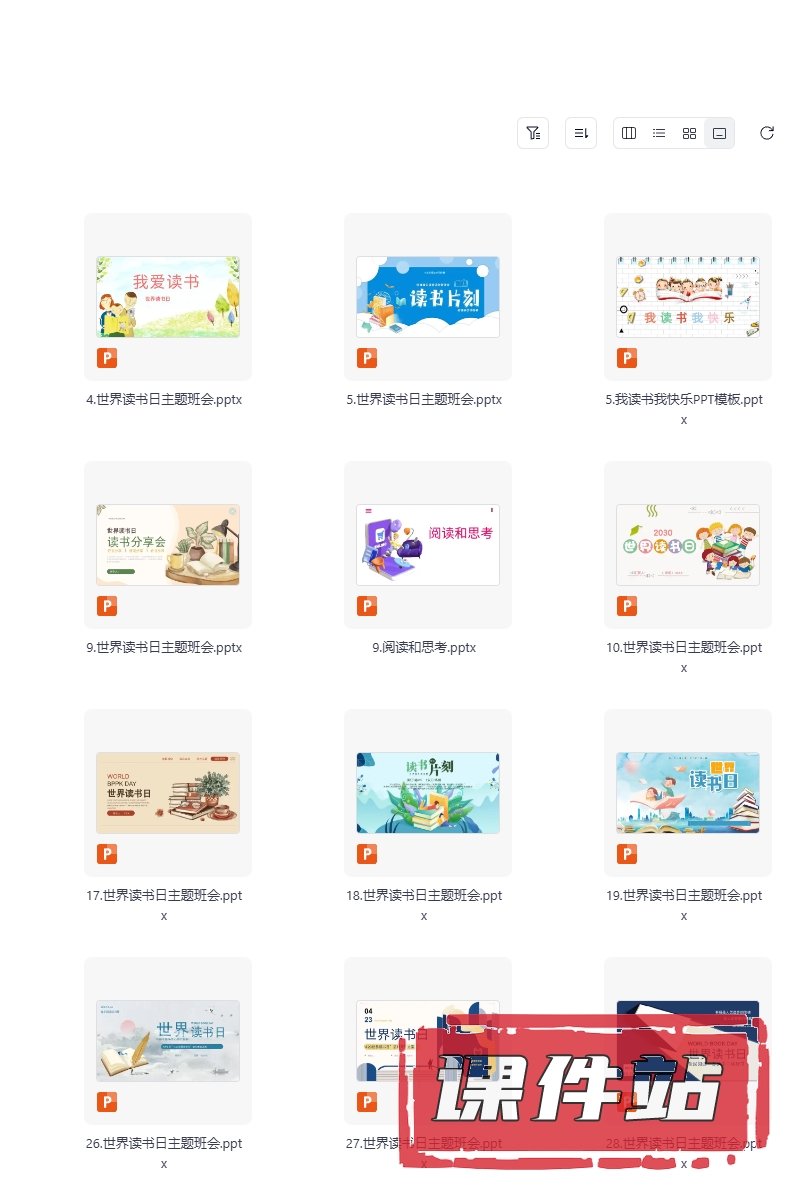Open the sort order menu
Viewport: 800px width, 1200px height.
coord(581,133)
